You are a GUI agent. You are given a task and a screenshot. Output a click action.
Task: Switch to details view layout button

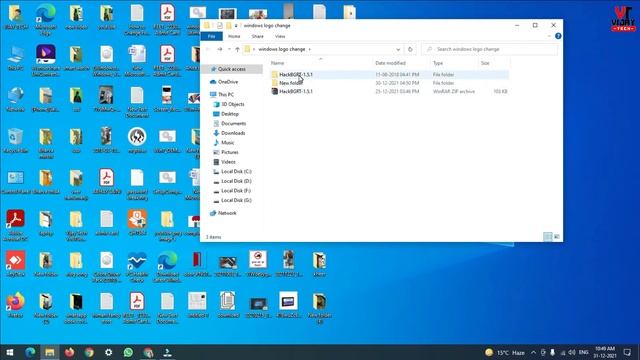click(547, 237)
